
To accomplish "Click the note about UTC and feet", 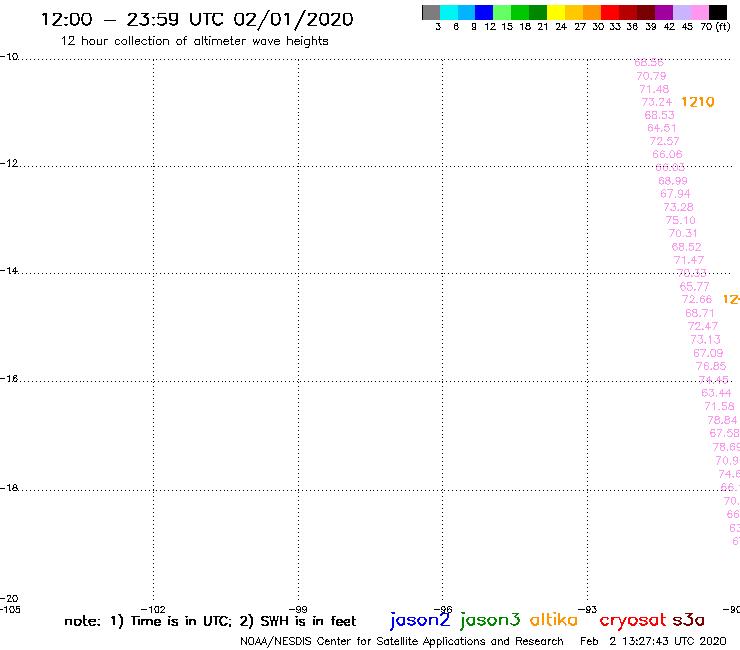I will click(210, 621).
